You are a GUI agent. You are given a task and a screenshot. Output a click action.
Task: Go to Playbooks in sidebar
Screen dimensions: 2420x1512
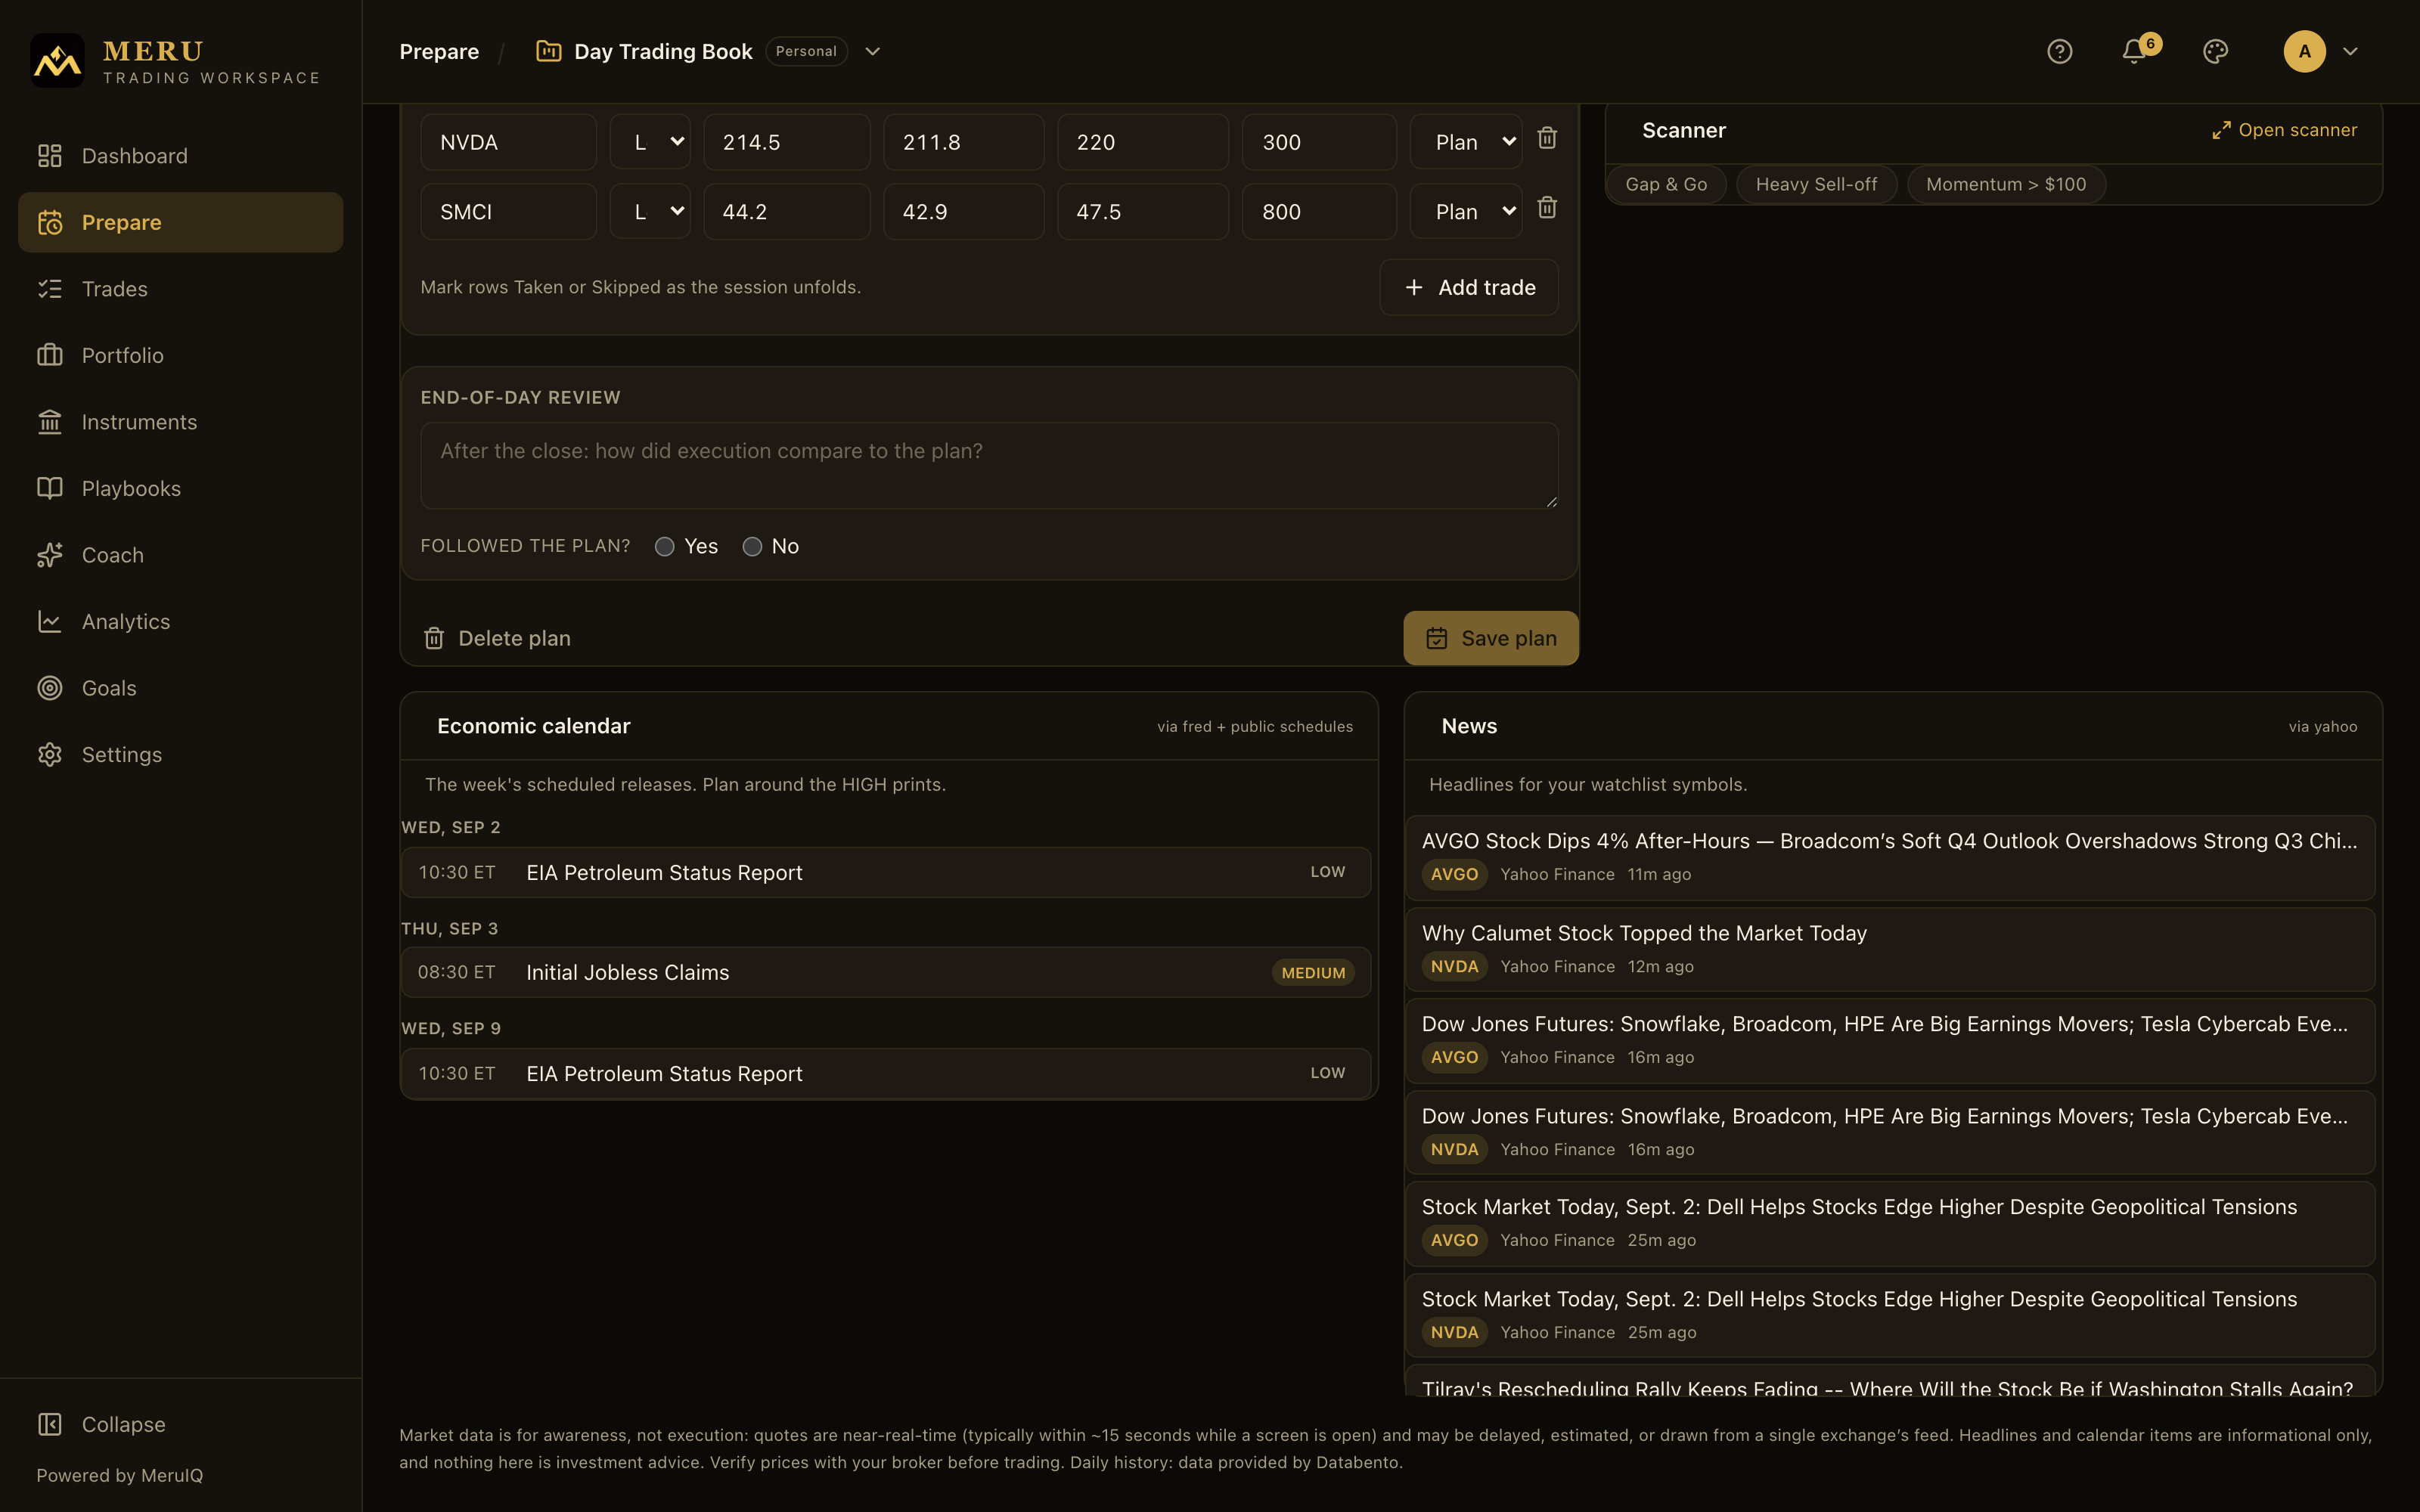(180, 488)
